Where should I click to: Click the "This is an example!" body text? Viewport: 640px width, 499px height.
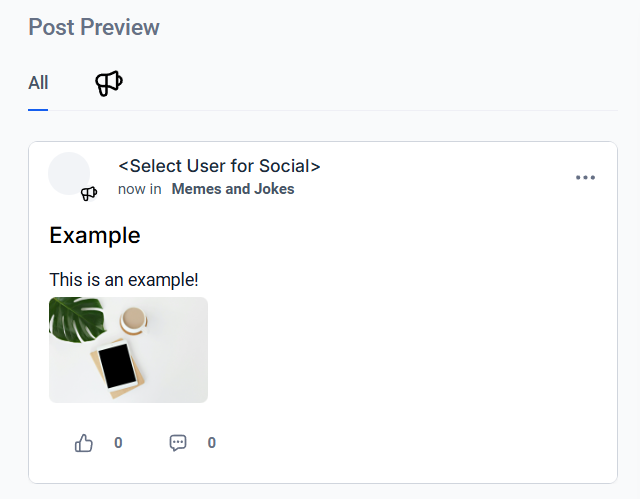click(x=124, y=280)
